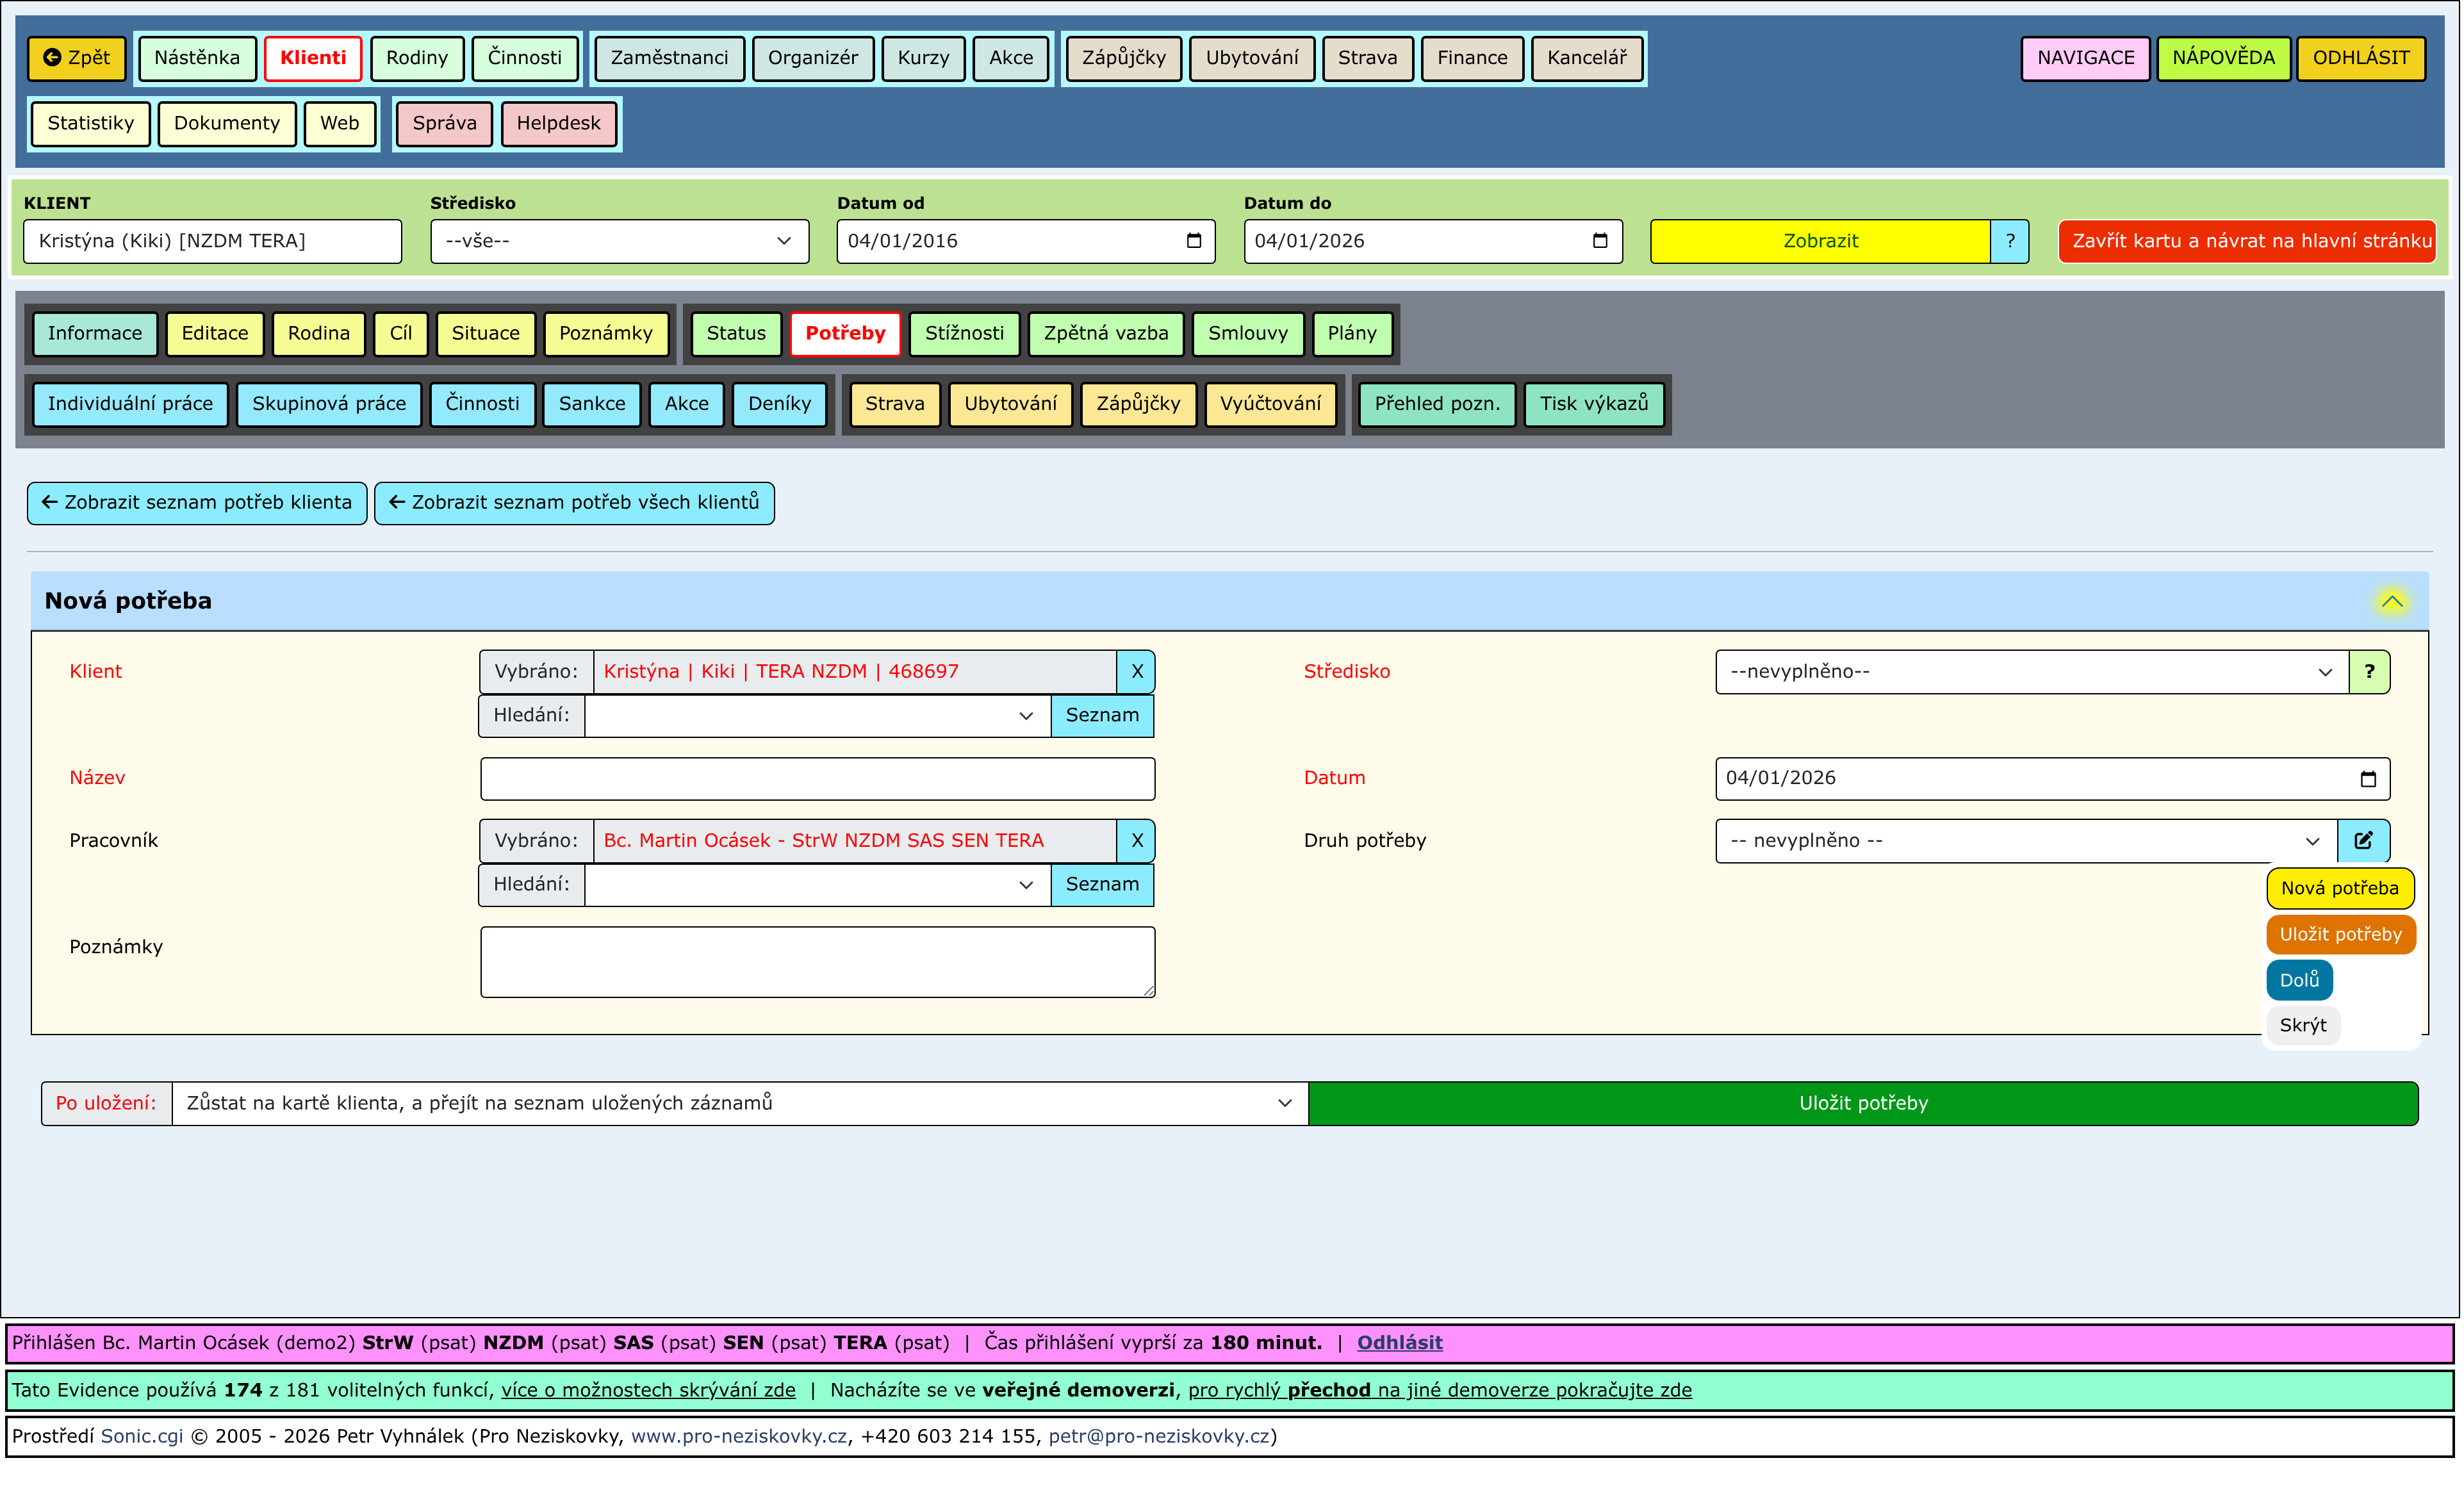Image resolution: width=2464 pixels, height=1490 pixels.
Task: Click the edit icon beside Druh potřeby
Action: pos(2364,841)
